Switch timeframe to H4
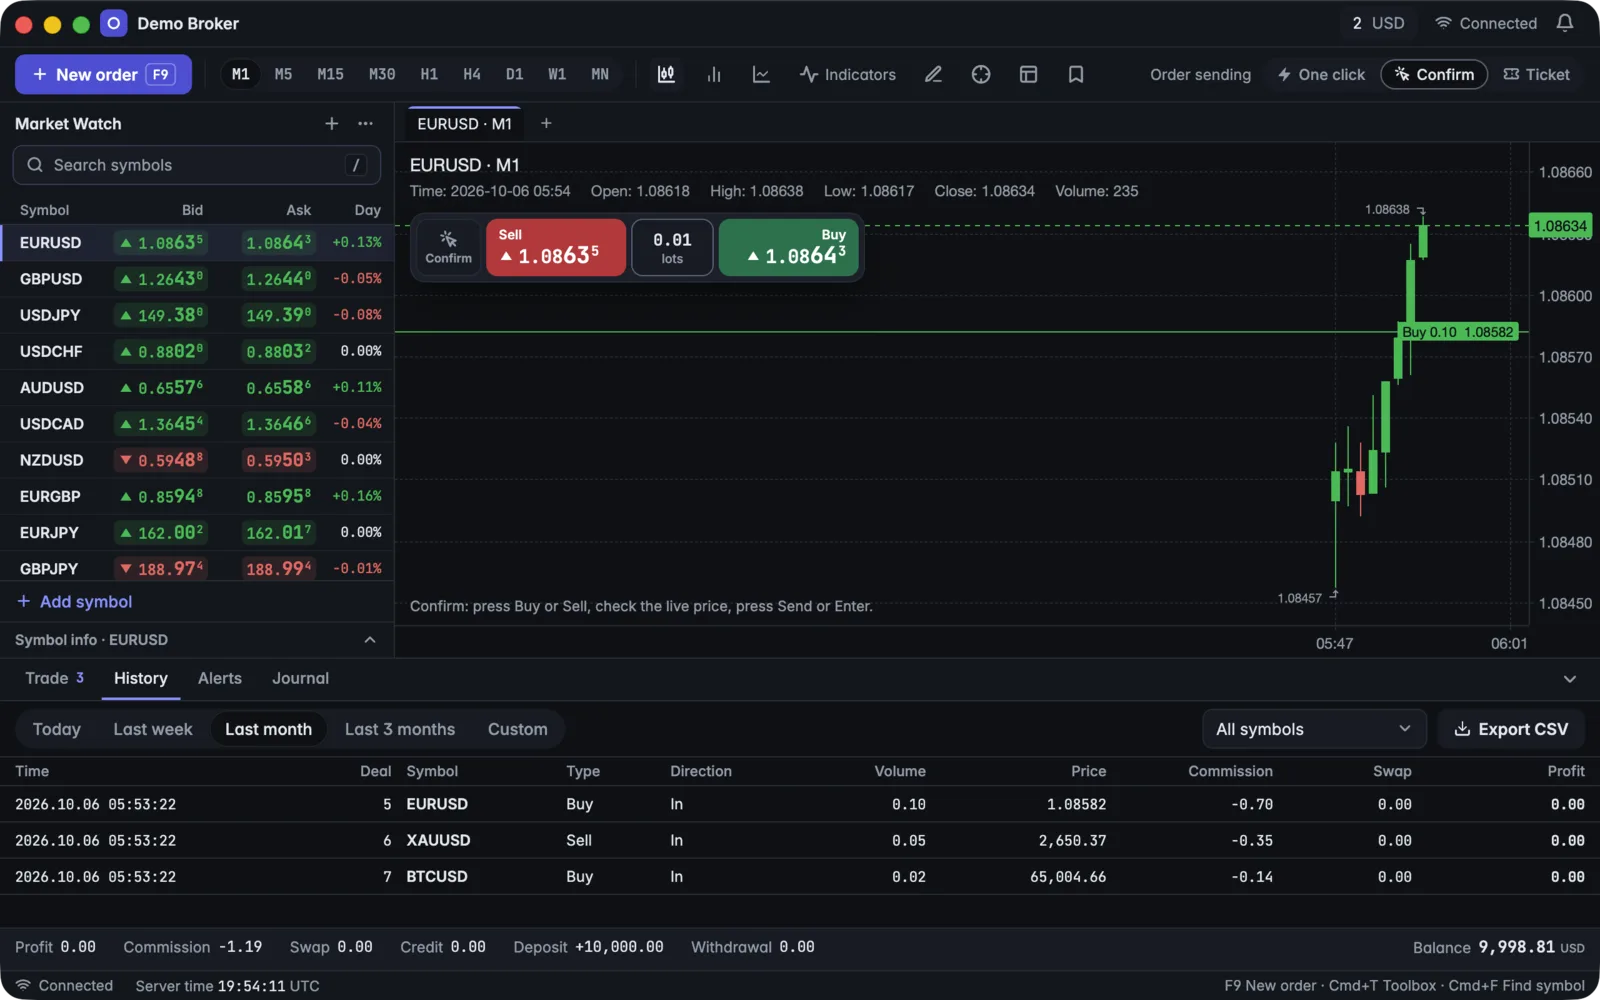Viewport: 1600px width, 1000px height. [x=472, y=74]
